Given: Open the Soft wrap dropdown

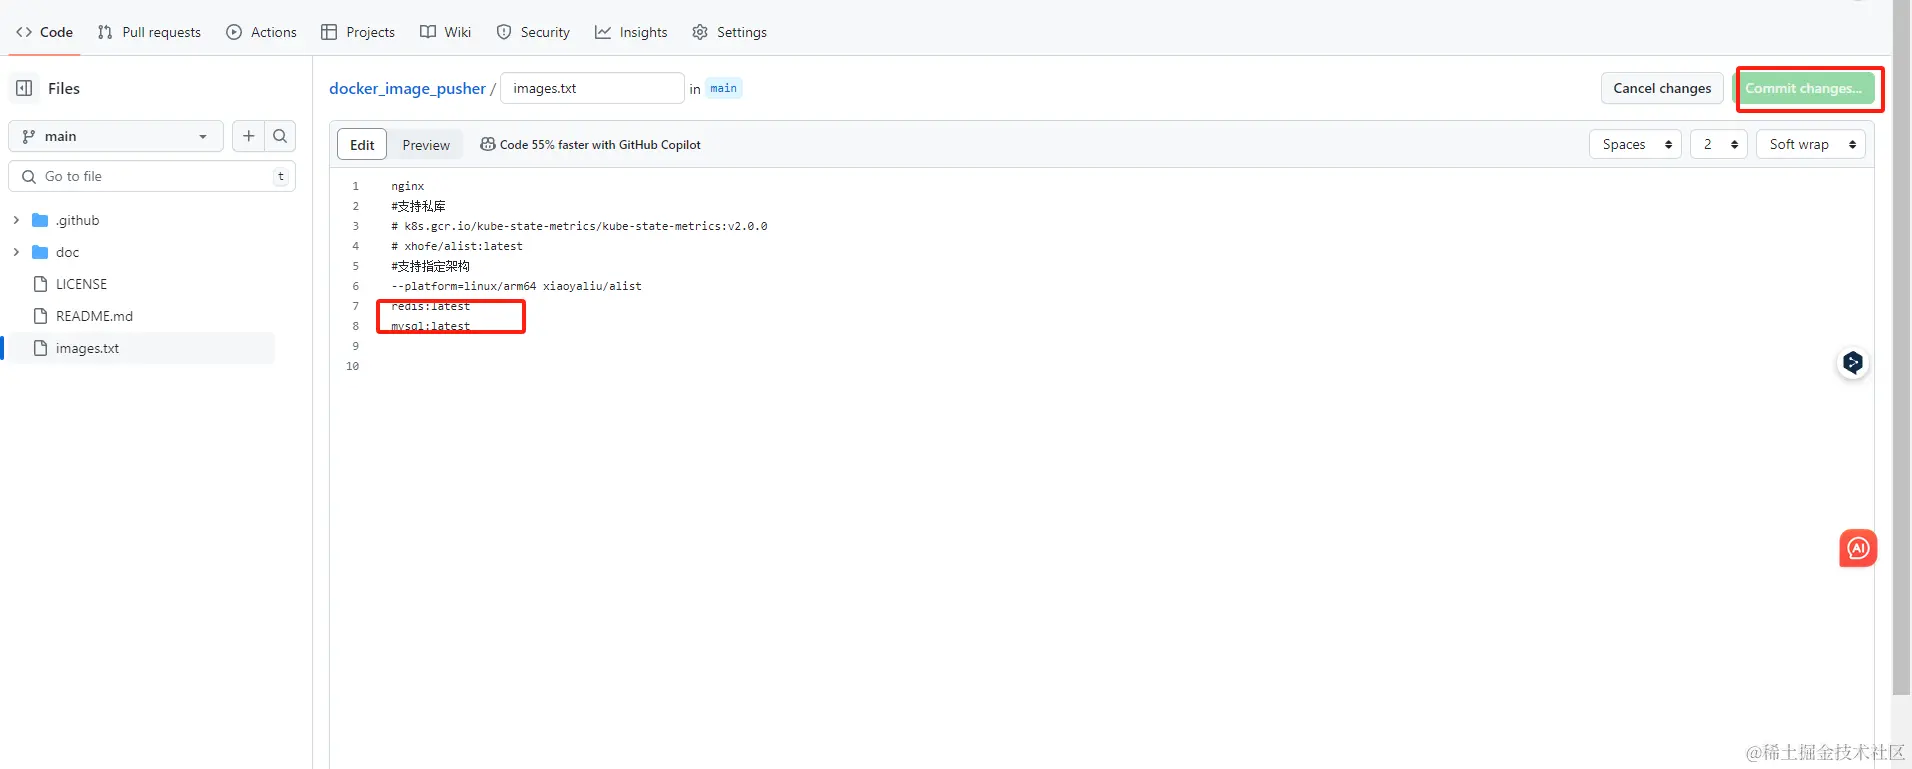Looking at the screenshot, I should coord(1810,144).
